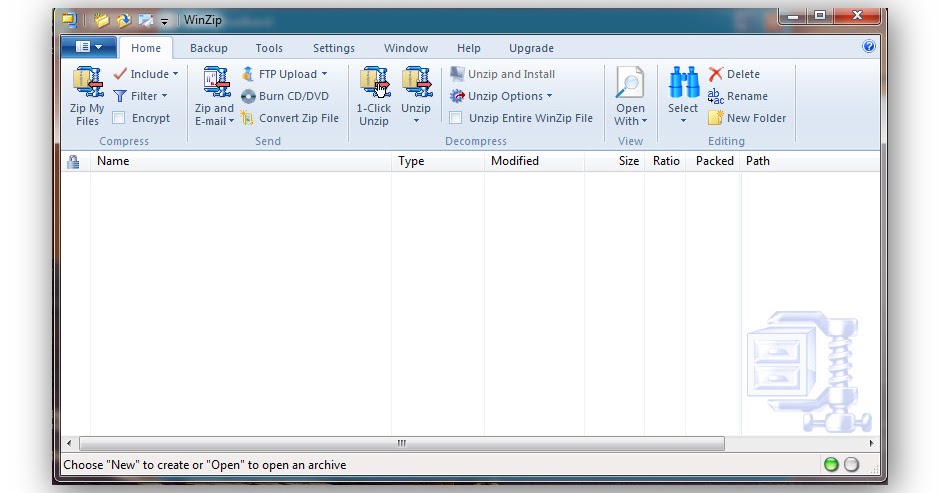Expand the Include dropdown arrow

tap(175, 74)
